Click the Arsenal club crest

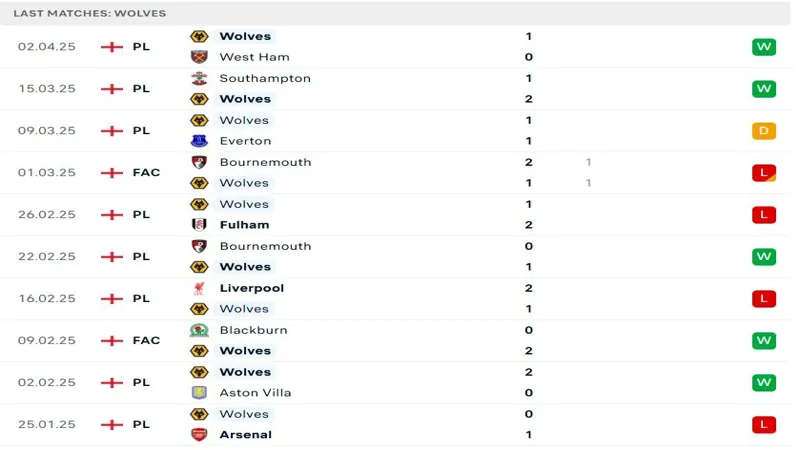coord(199,435)
